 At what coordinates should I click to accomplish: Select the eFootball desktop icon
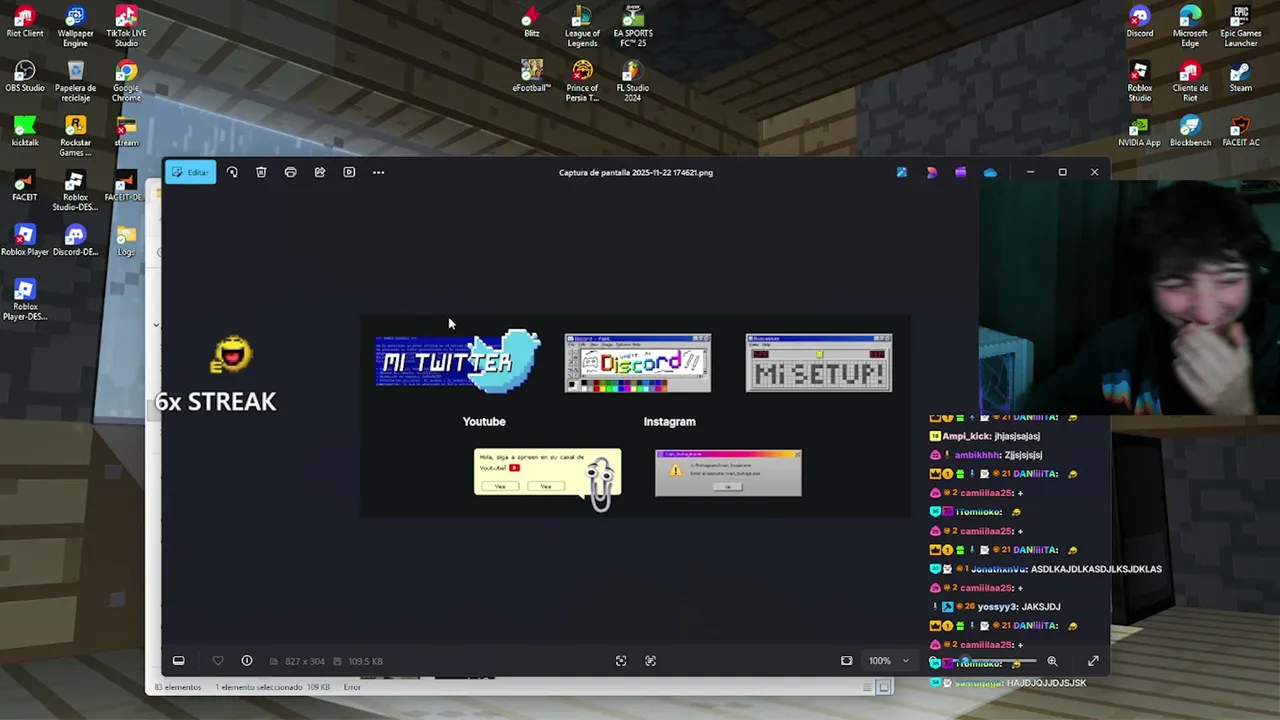(532, 77)
